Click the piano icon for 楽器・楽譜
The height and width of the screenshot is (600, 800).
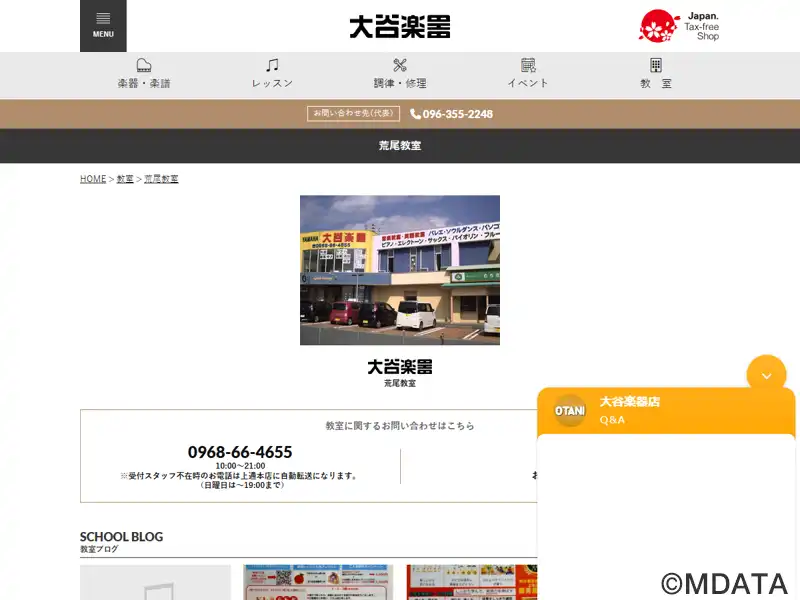[x=144, y=65]
